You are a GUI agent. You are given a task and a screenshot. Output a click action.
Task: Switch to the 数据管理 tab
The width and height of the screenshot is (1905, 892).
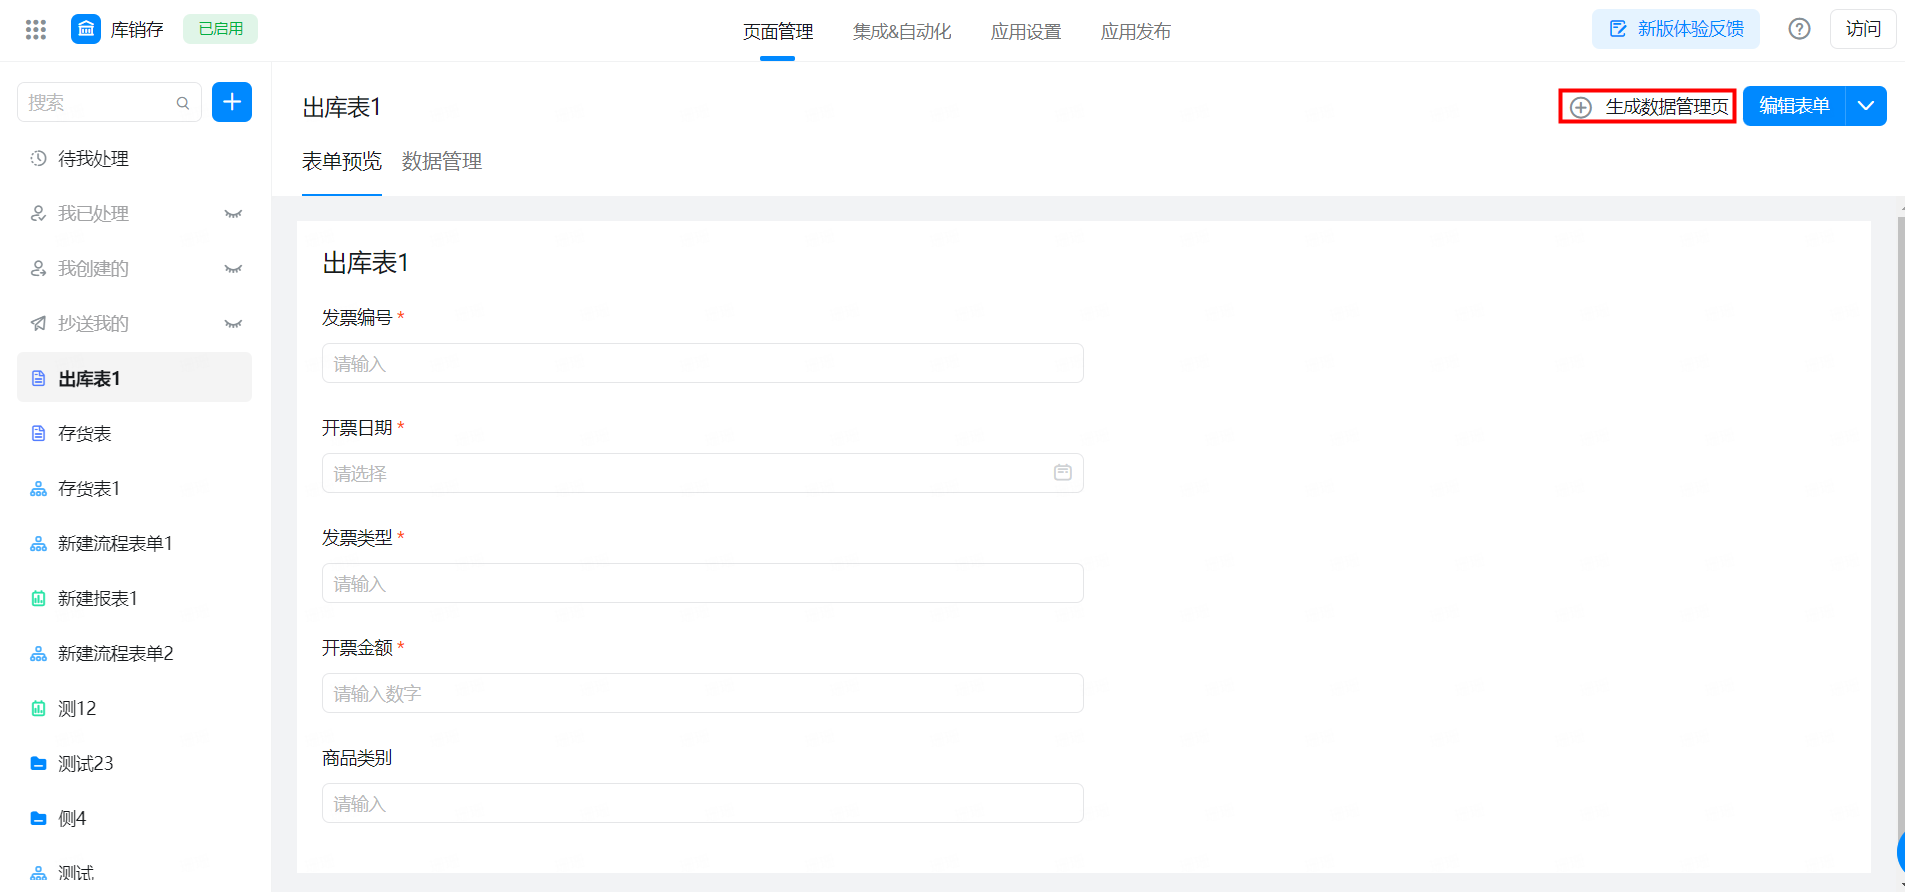[442, 161]
